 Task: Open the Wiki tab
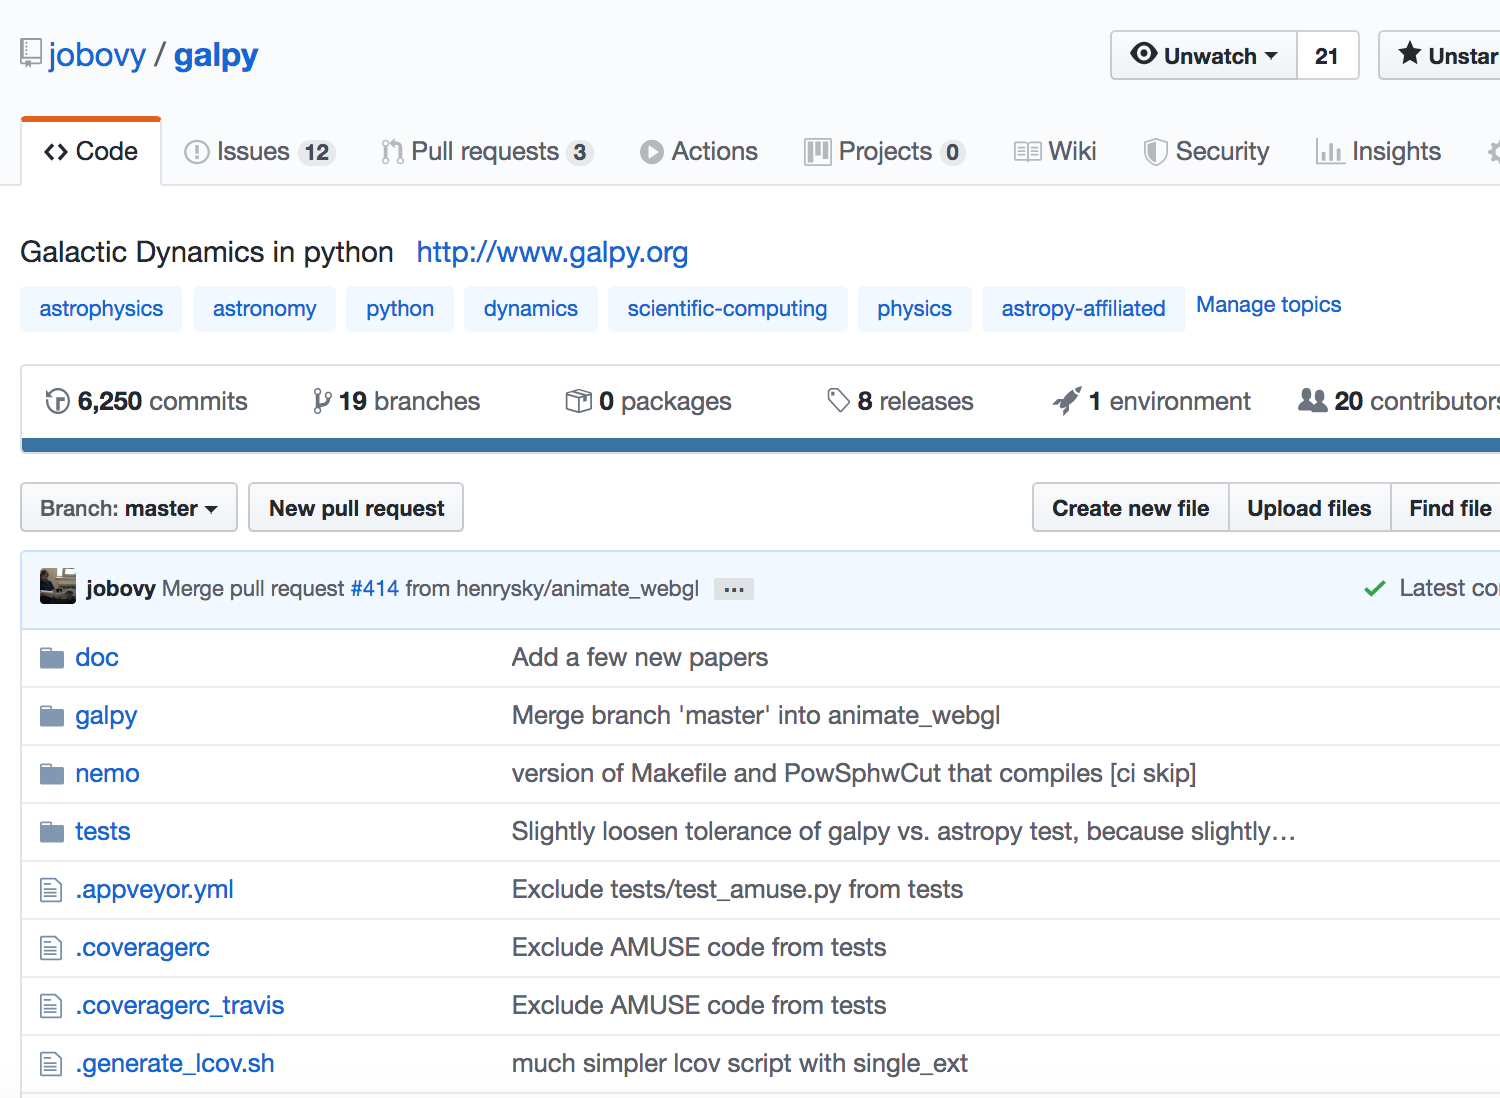pos(1055,152)
